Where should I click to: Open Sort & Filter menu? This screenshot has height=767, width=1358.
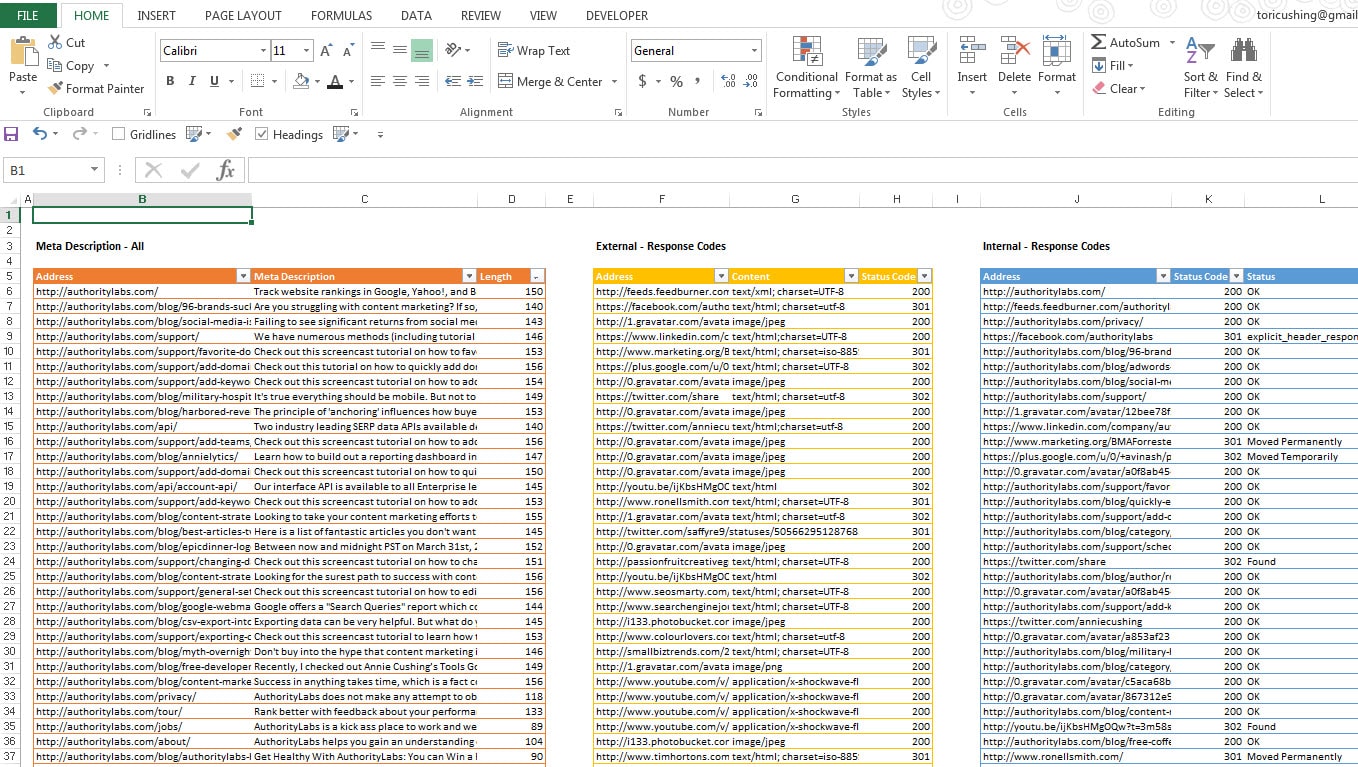point(1201,68)
